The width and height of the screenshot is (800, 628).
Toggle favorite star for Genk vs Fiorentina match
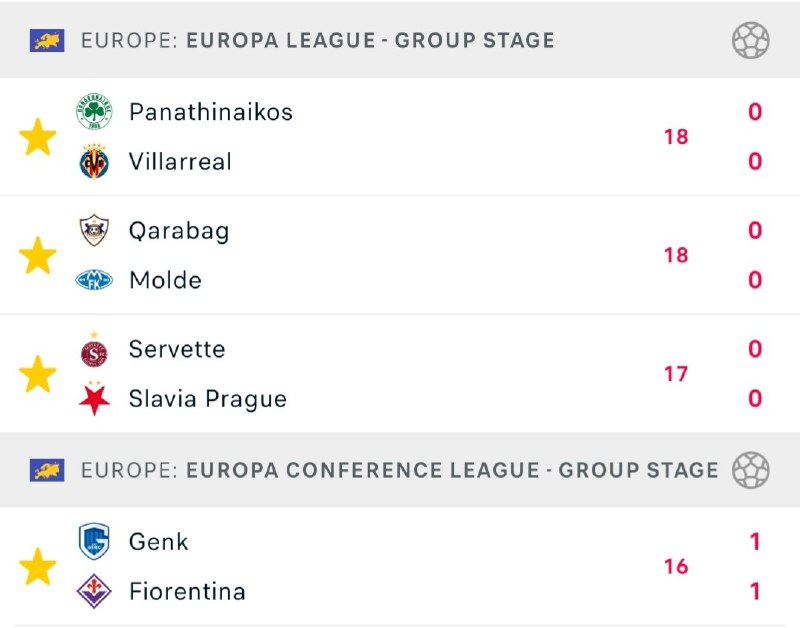point(38,567)
